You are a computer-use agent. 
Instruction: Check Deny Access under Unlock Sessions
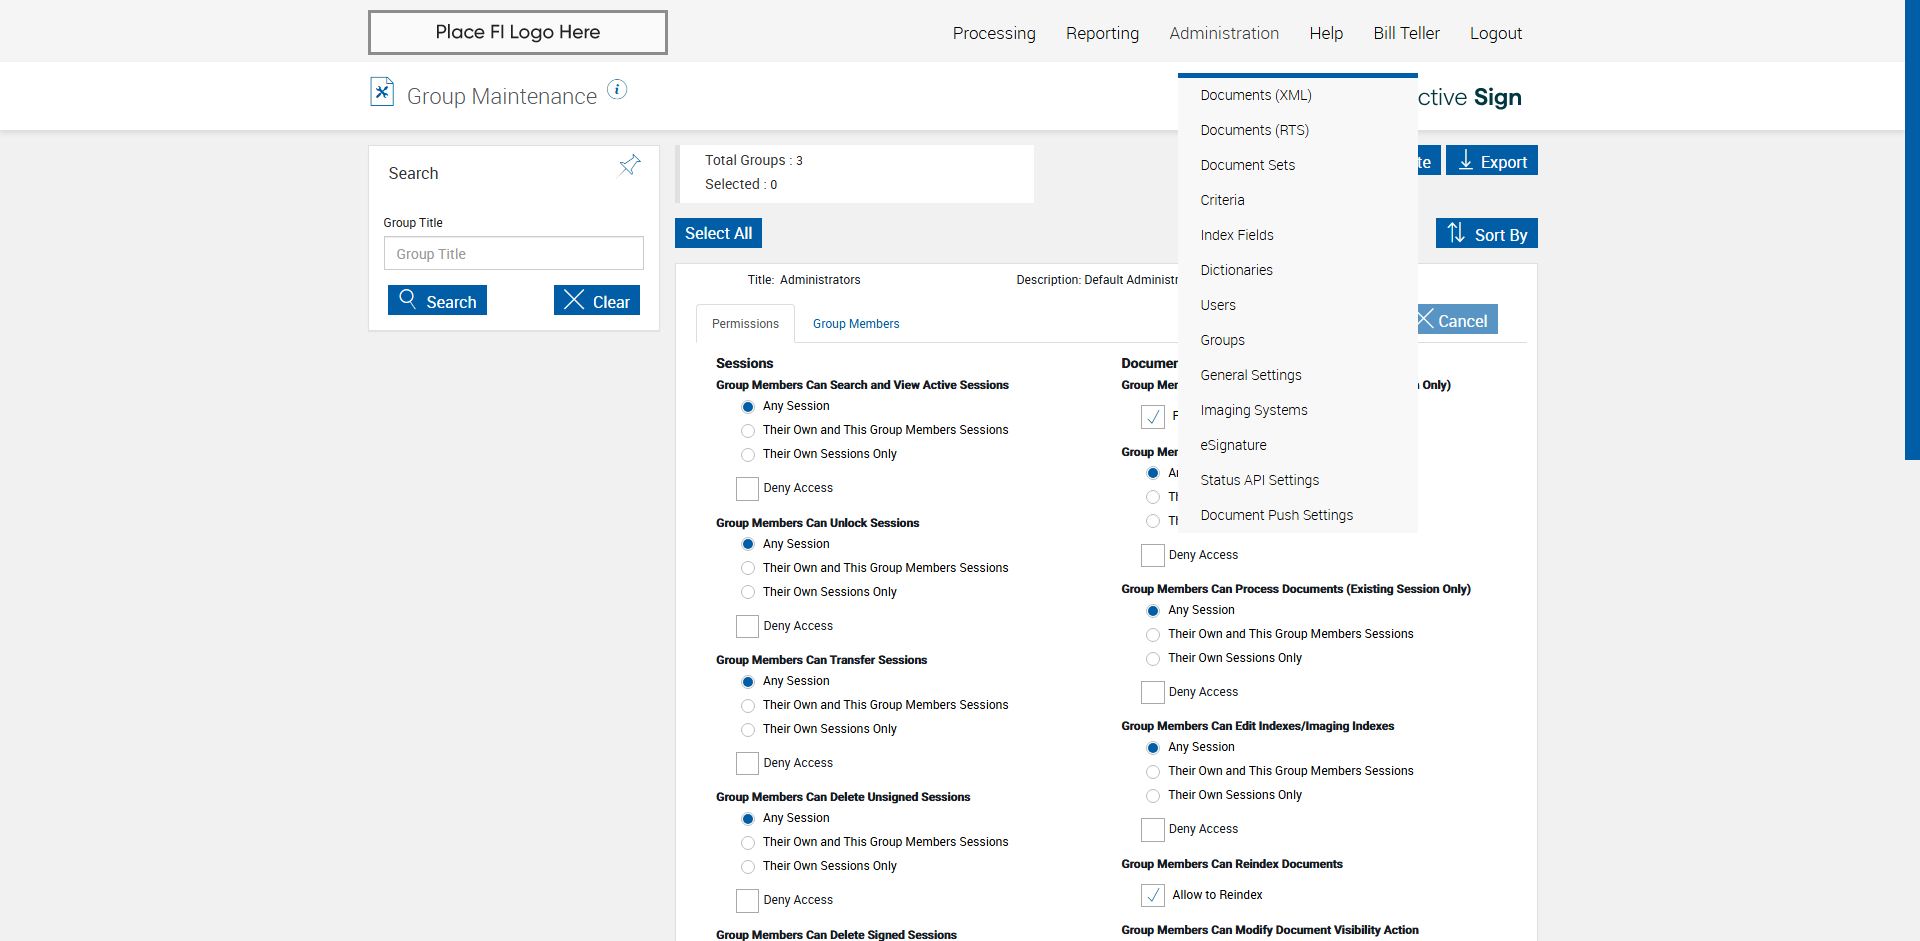(x=747, y=626)
